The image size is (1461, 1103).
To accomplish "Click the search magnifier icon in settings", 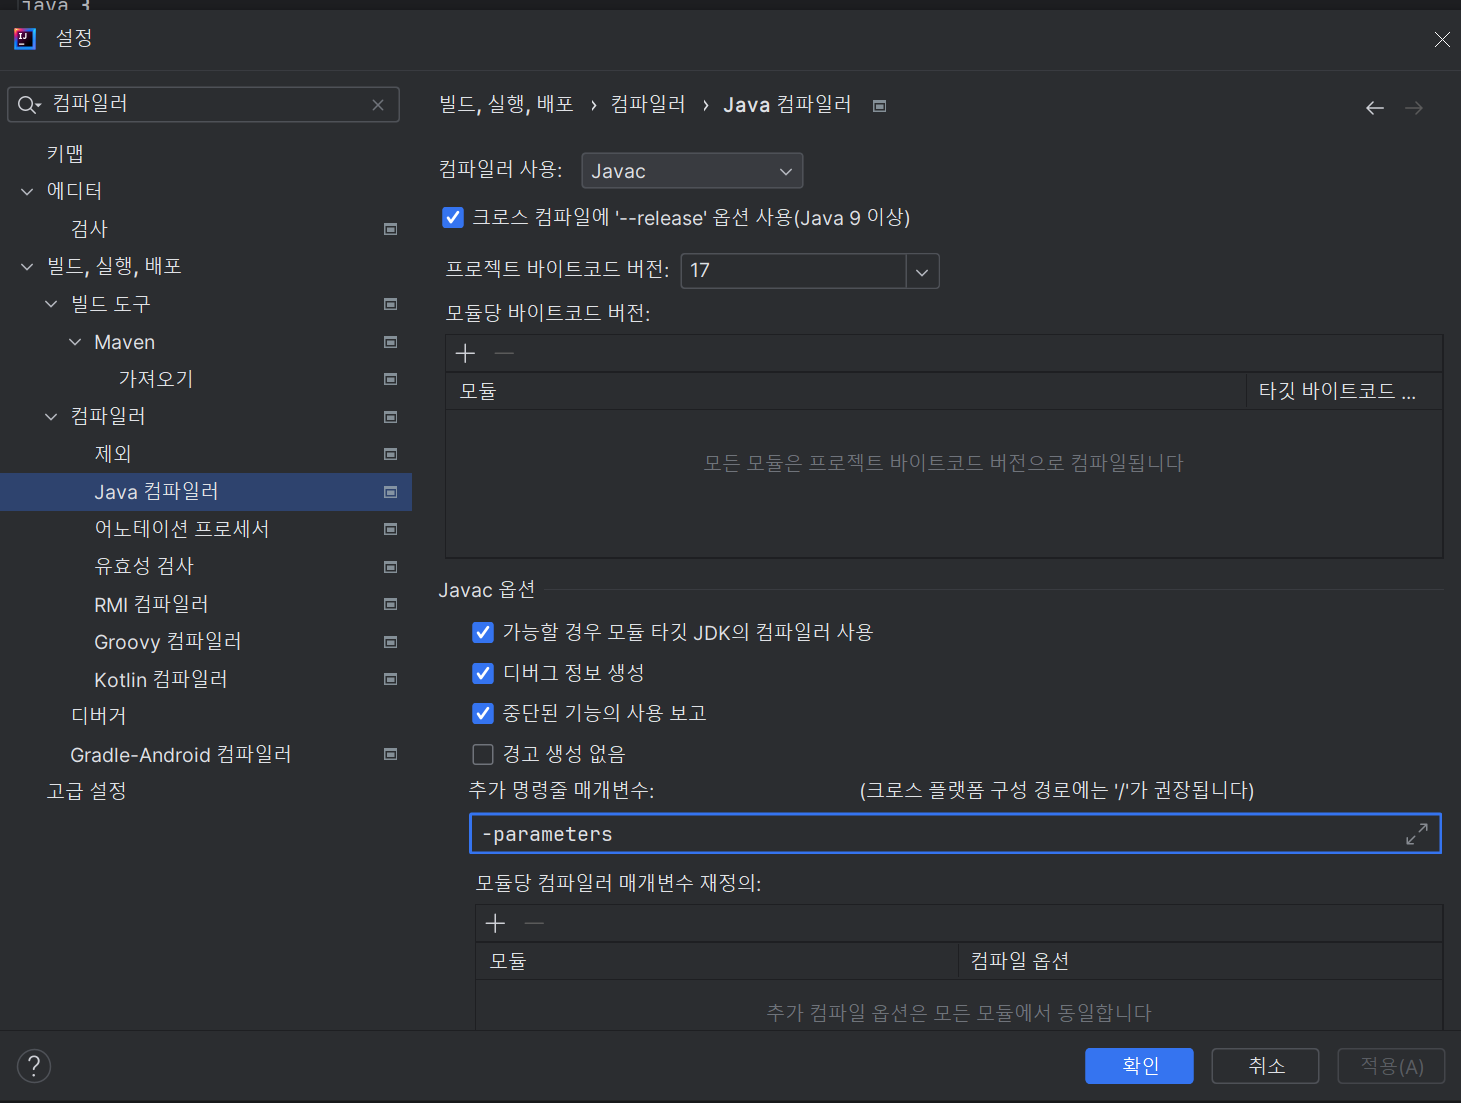I will (26, 105).
